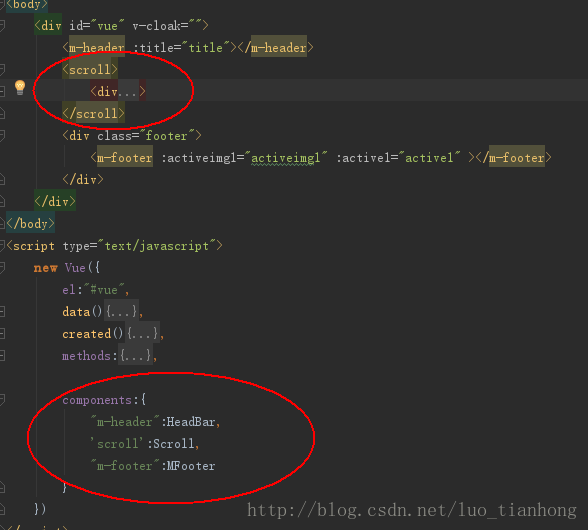Image resolution: width=588 pixels, height=530 pixels.
Task: Click the components property key
Action: pos(97,400)
